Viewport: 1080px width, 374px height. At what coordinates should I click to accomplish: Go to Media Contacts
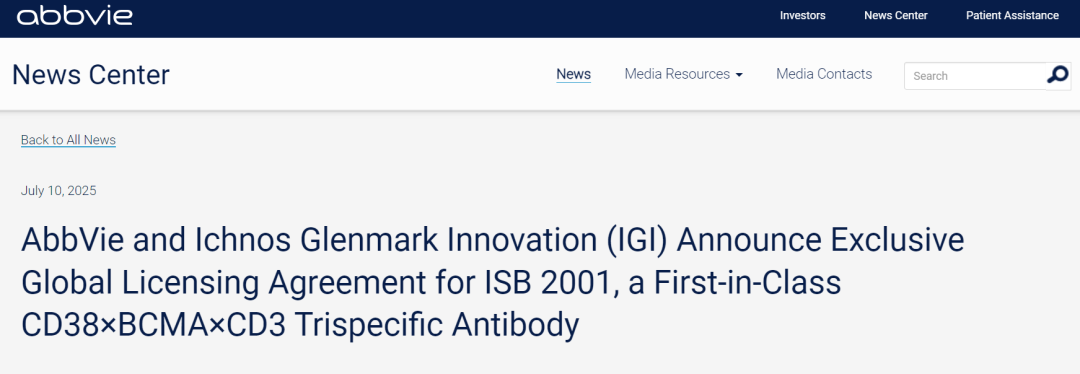[824, 74]
